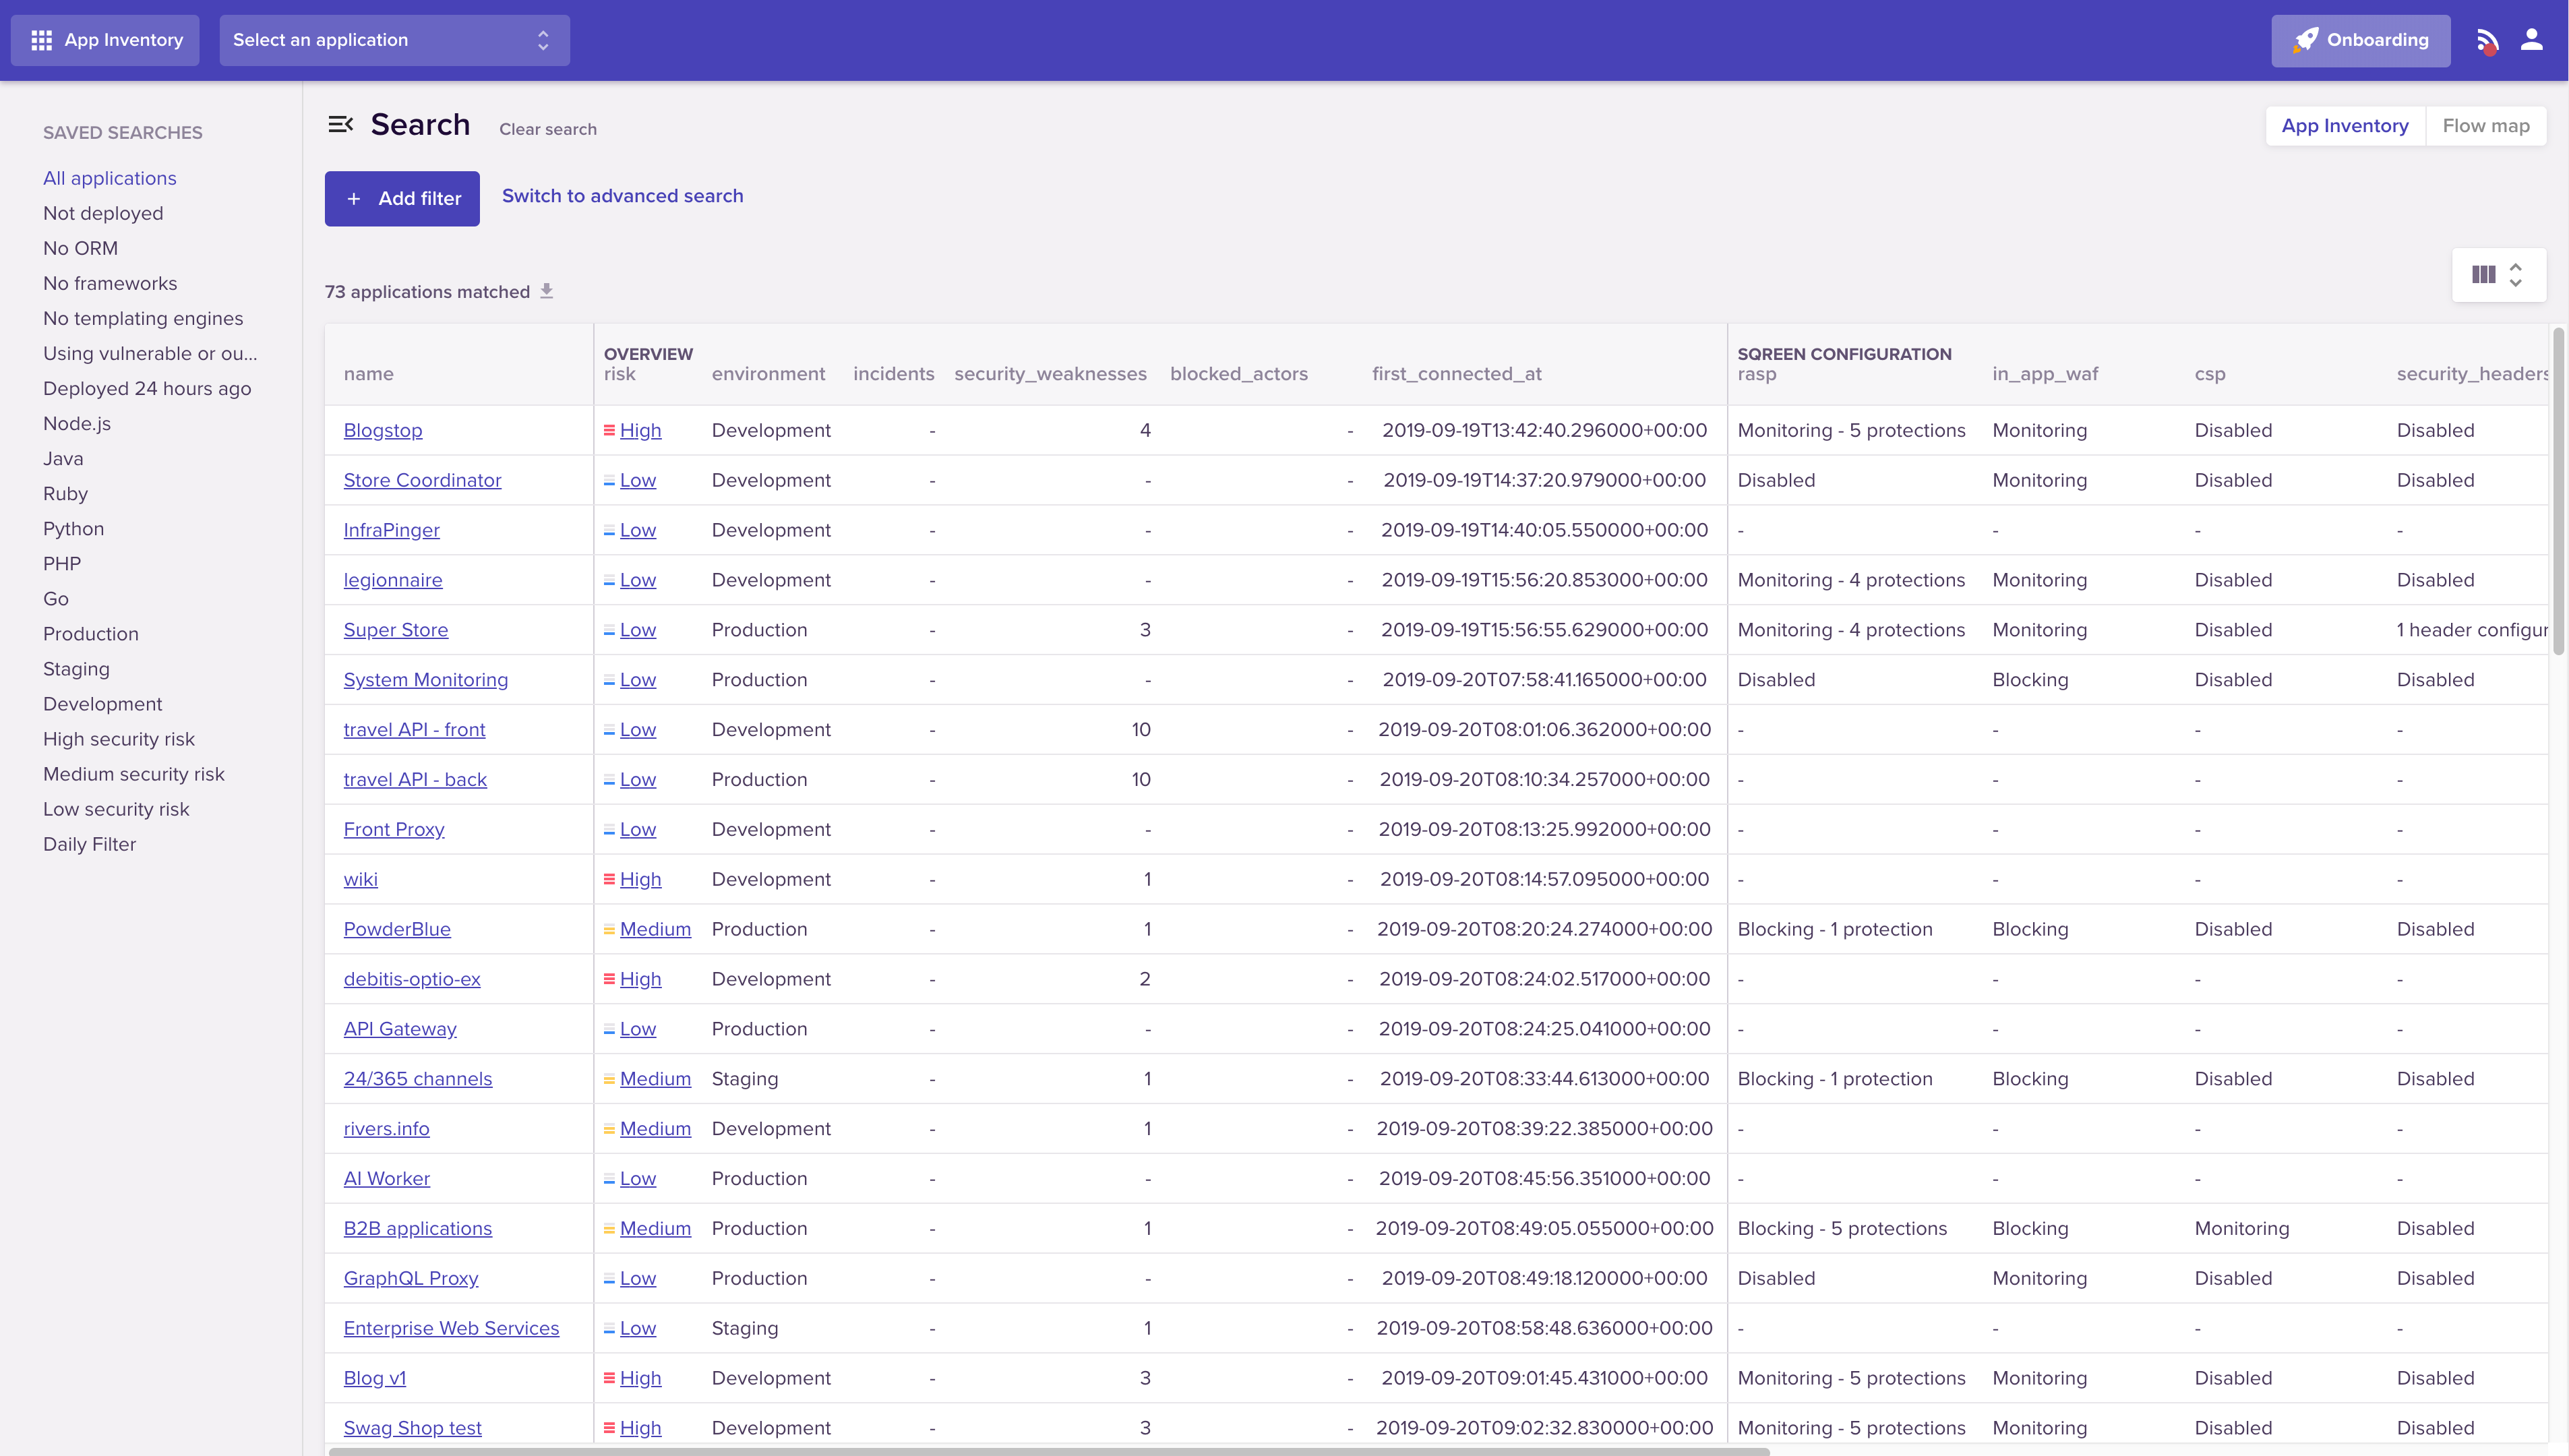Click Switch to advanced search link
2569x1456 pixels.
[622, 196]
